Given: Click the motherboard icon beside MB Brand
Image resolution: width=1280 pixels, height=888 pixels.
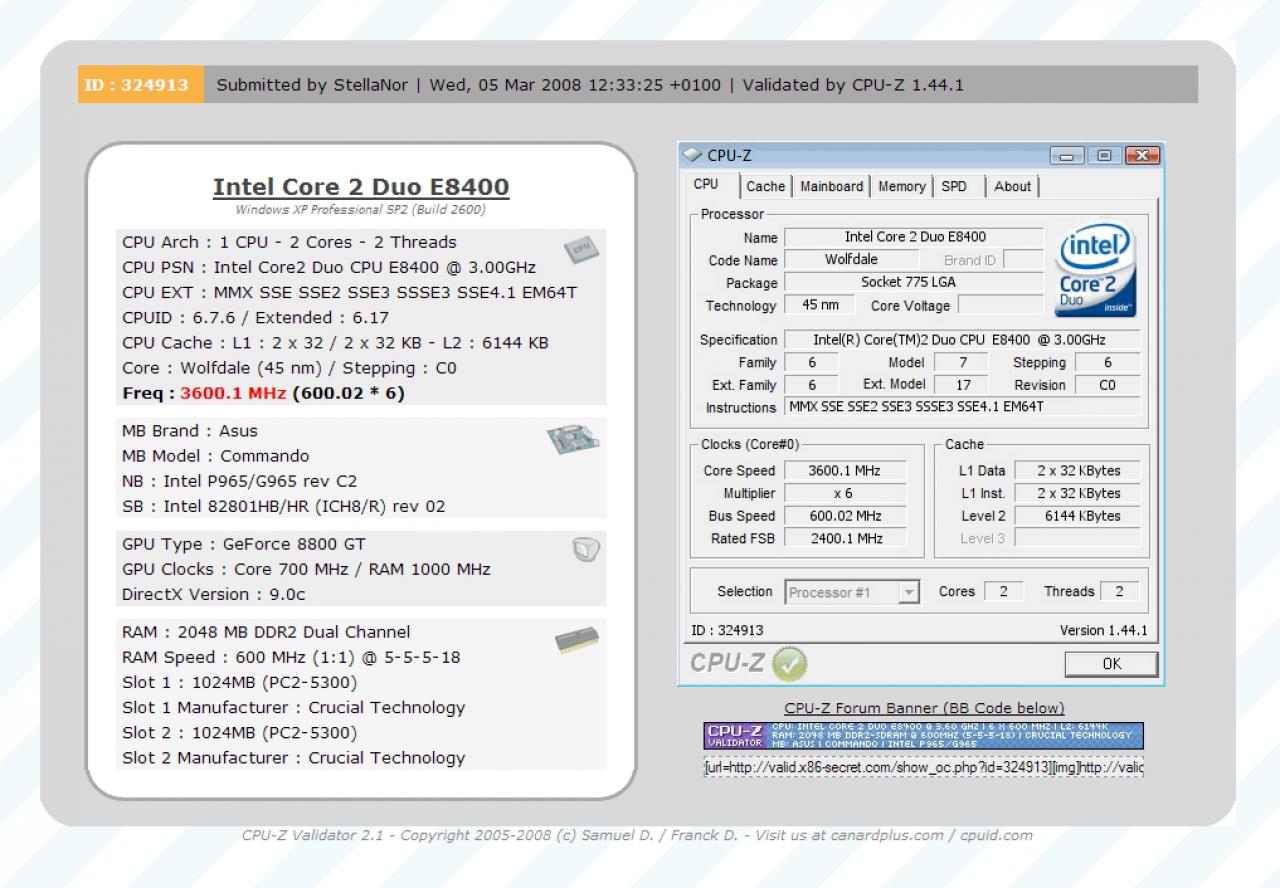Looking at the screenshot, I should click(572, 439).
